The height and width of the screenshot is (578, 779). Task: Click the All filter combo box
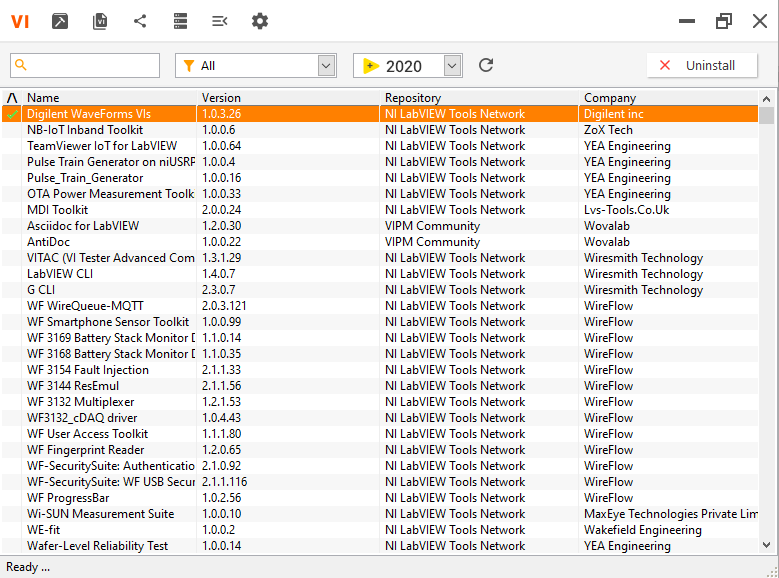pyautogui.click(x=256, y=66)
